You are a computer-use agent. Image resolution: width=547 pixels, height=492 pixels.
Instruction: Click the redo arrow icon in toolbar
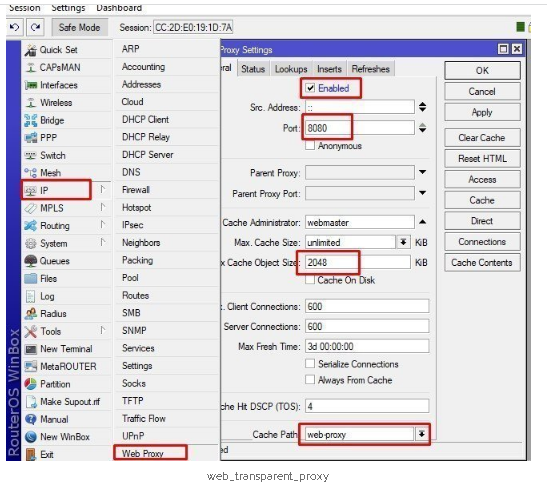click(35, 27)
